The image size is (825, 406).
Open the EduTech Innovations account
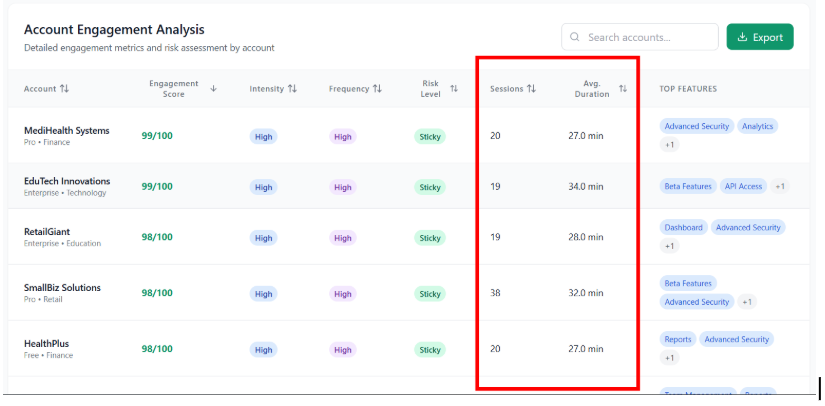pos(67,181)
